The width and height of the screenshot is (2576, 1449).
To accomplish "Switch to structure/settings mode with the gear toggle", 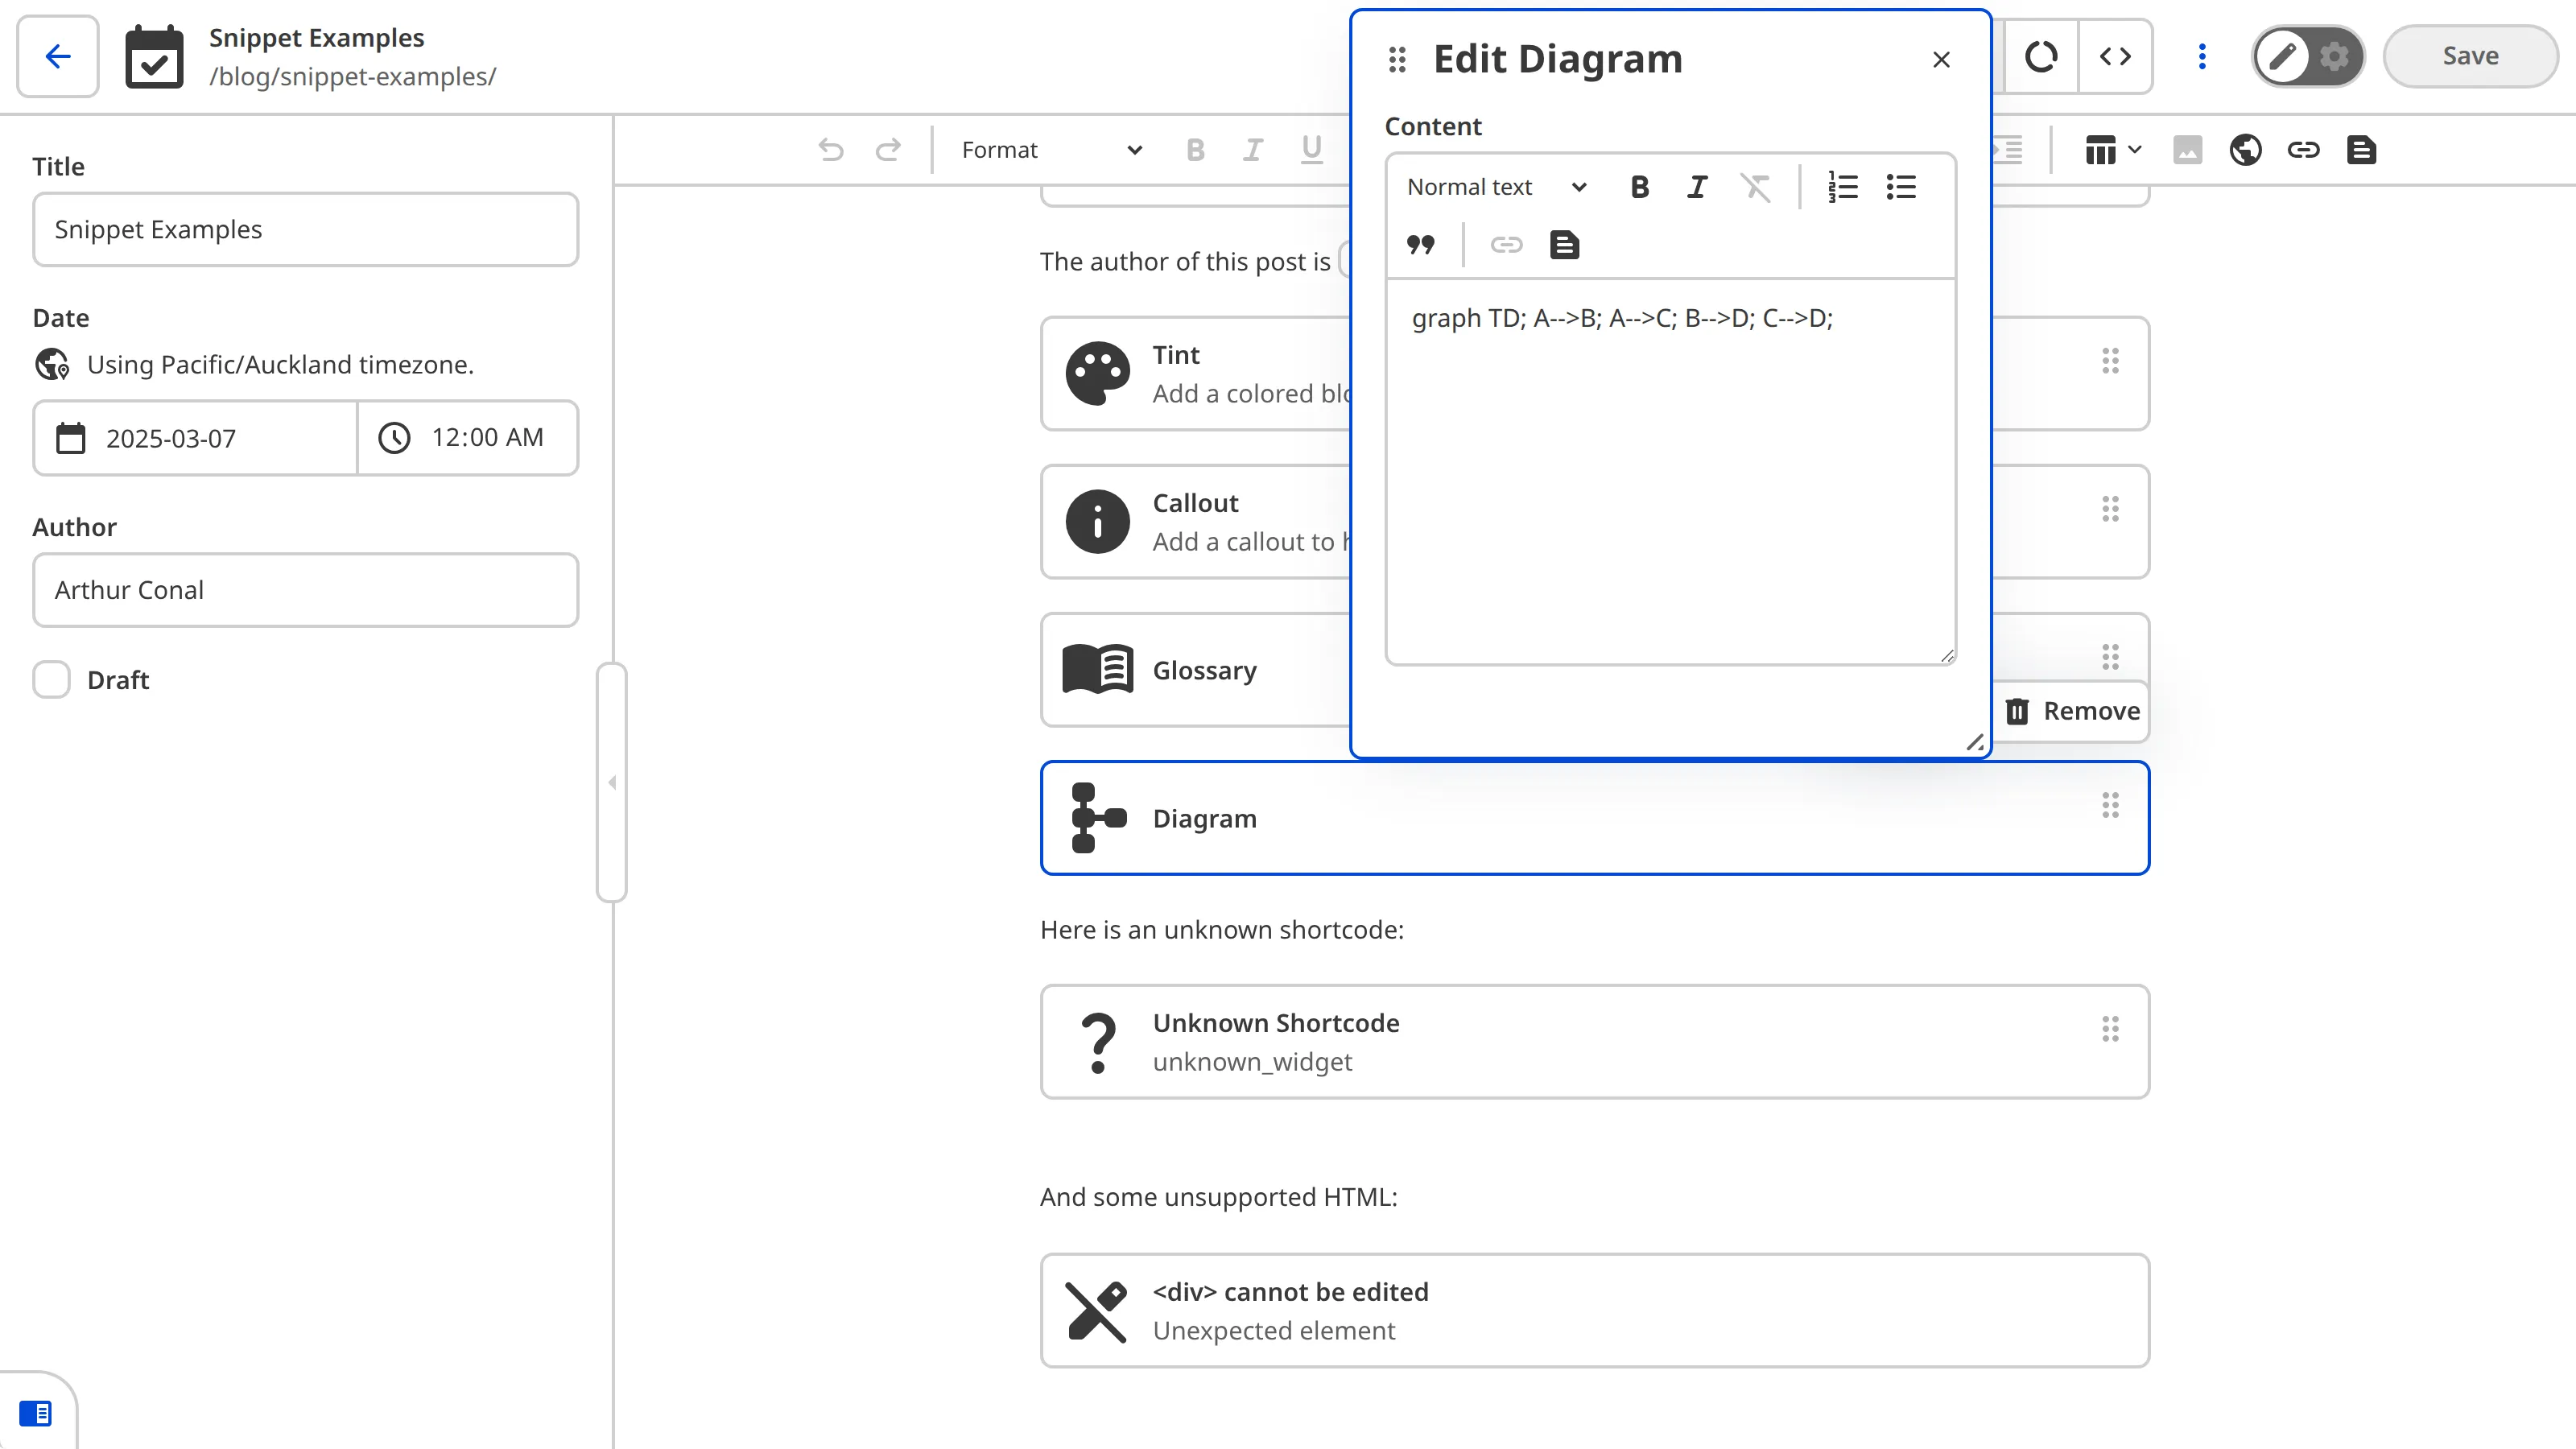I will coord(2334,56).
